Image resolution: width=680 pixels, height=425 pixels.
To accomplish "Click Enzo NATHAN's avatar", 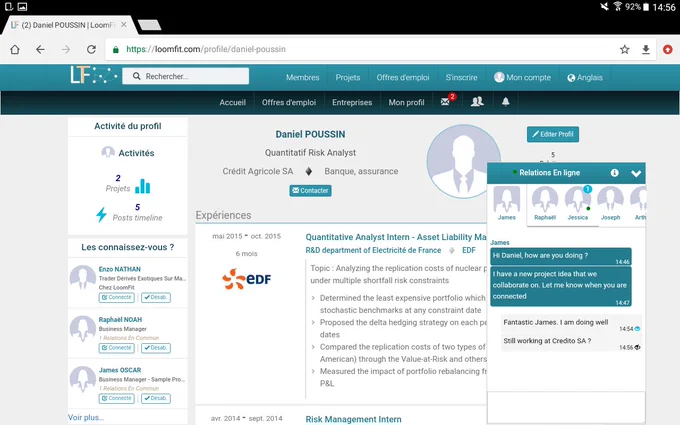I will click(x=82, y=278).
